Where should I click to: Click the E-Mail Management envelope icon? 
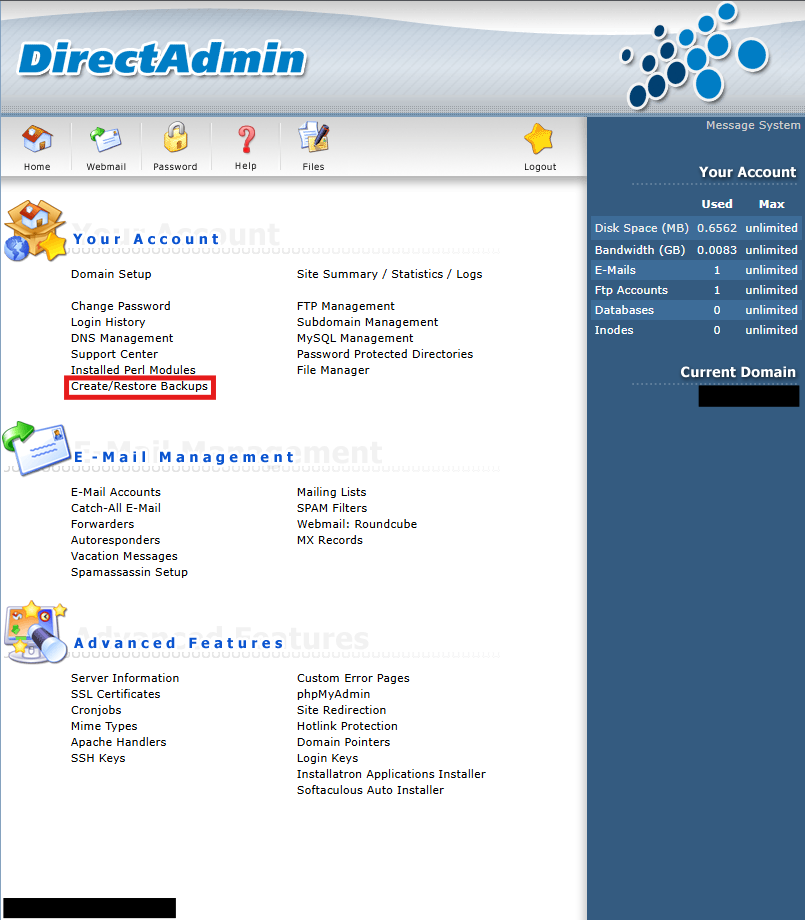coord(36,448)
